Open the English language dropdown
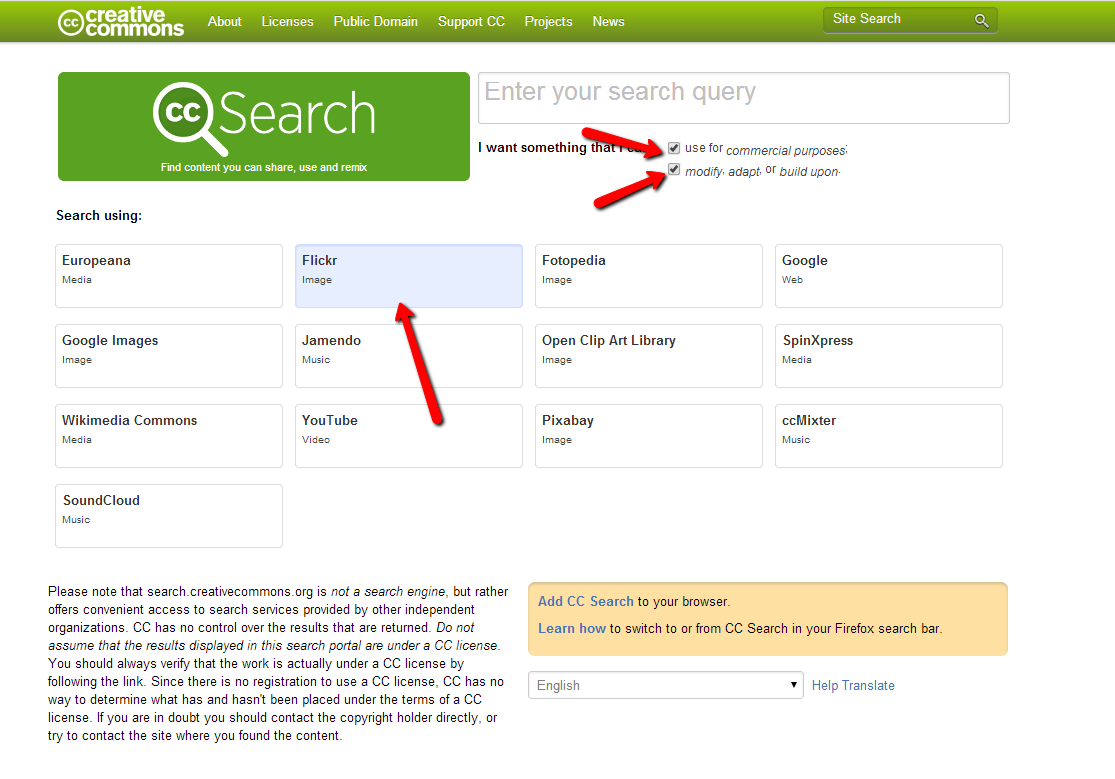 coord(666,685)
